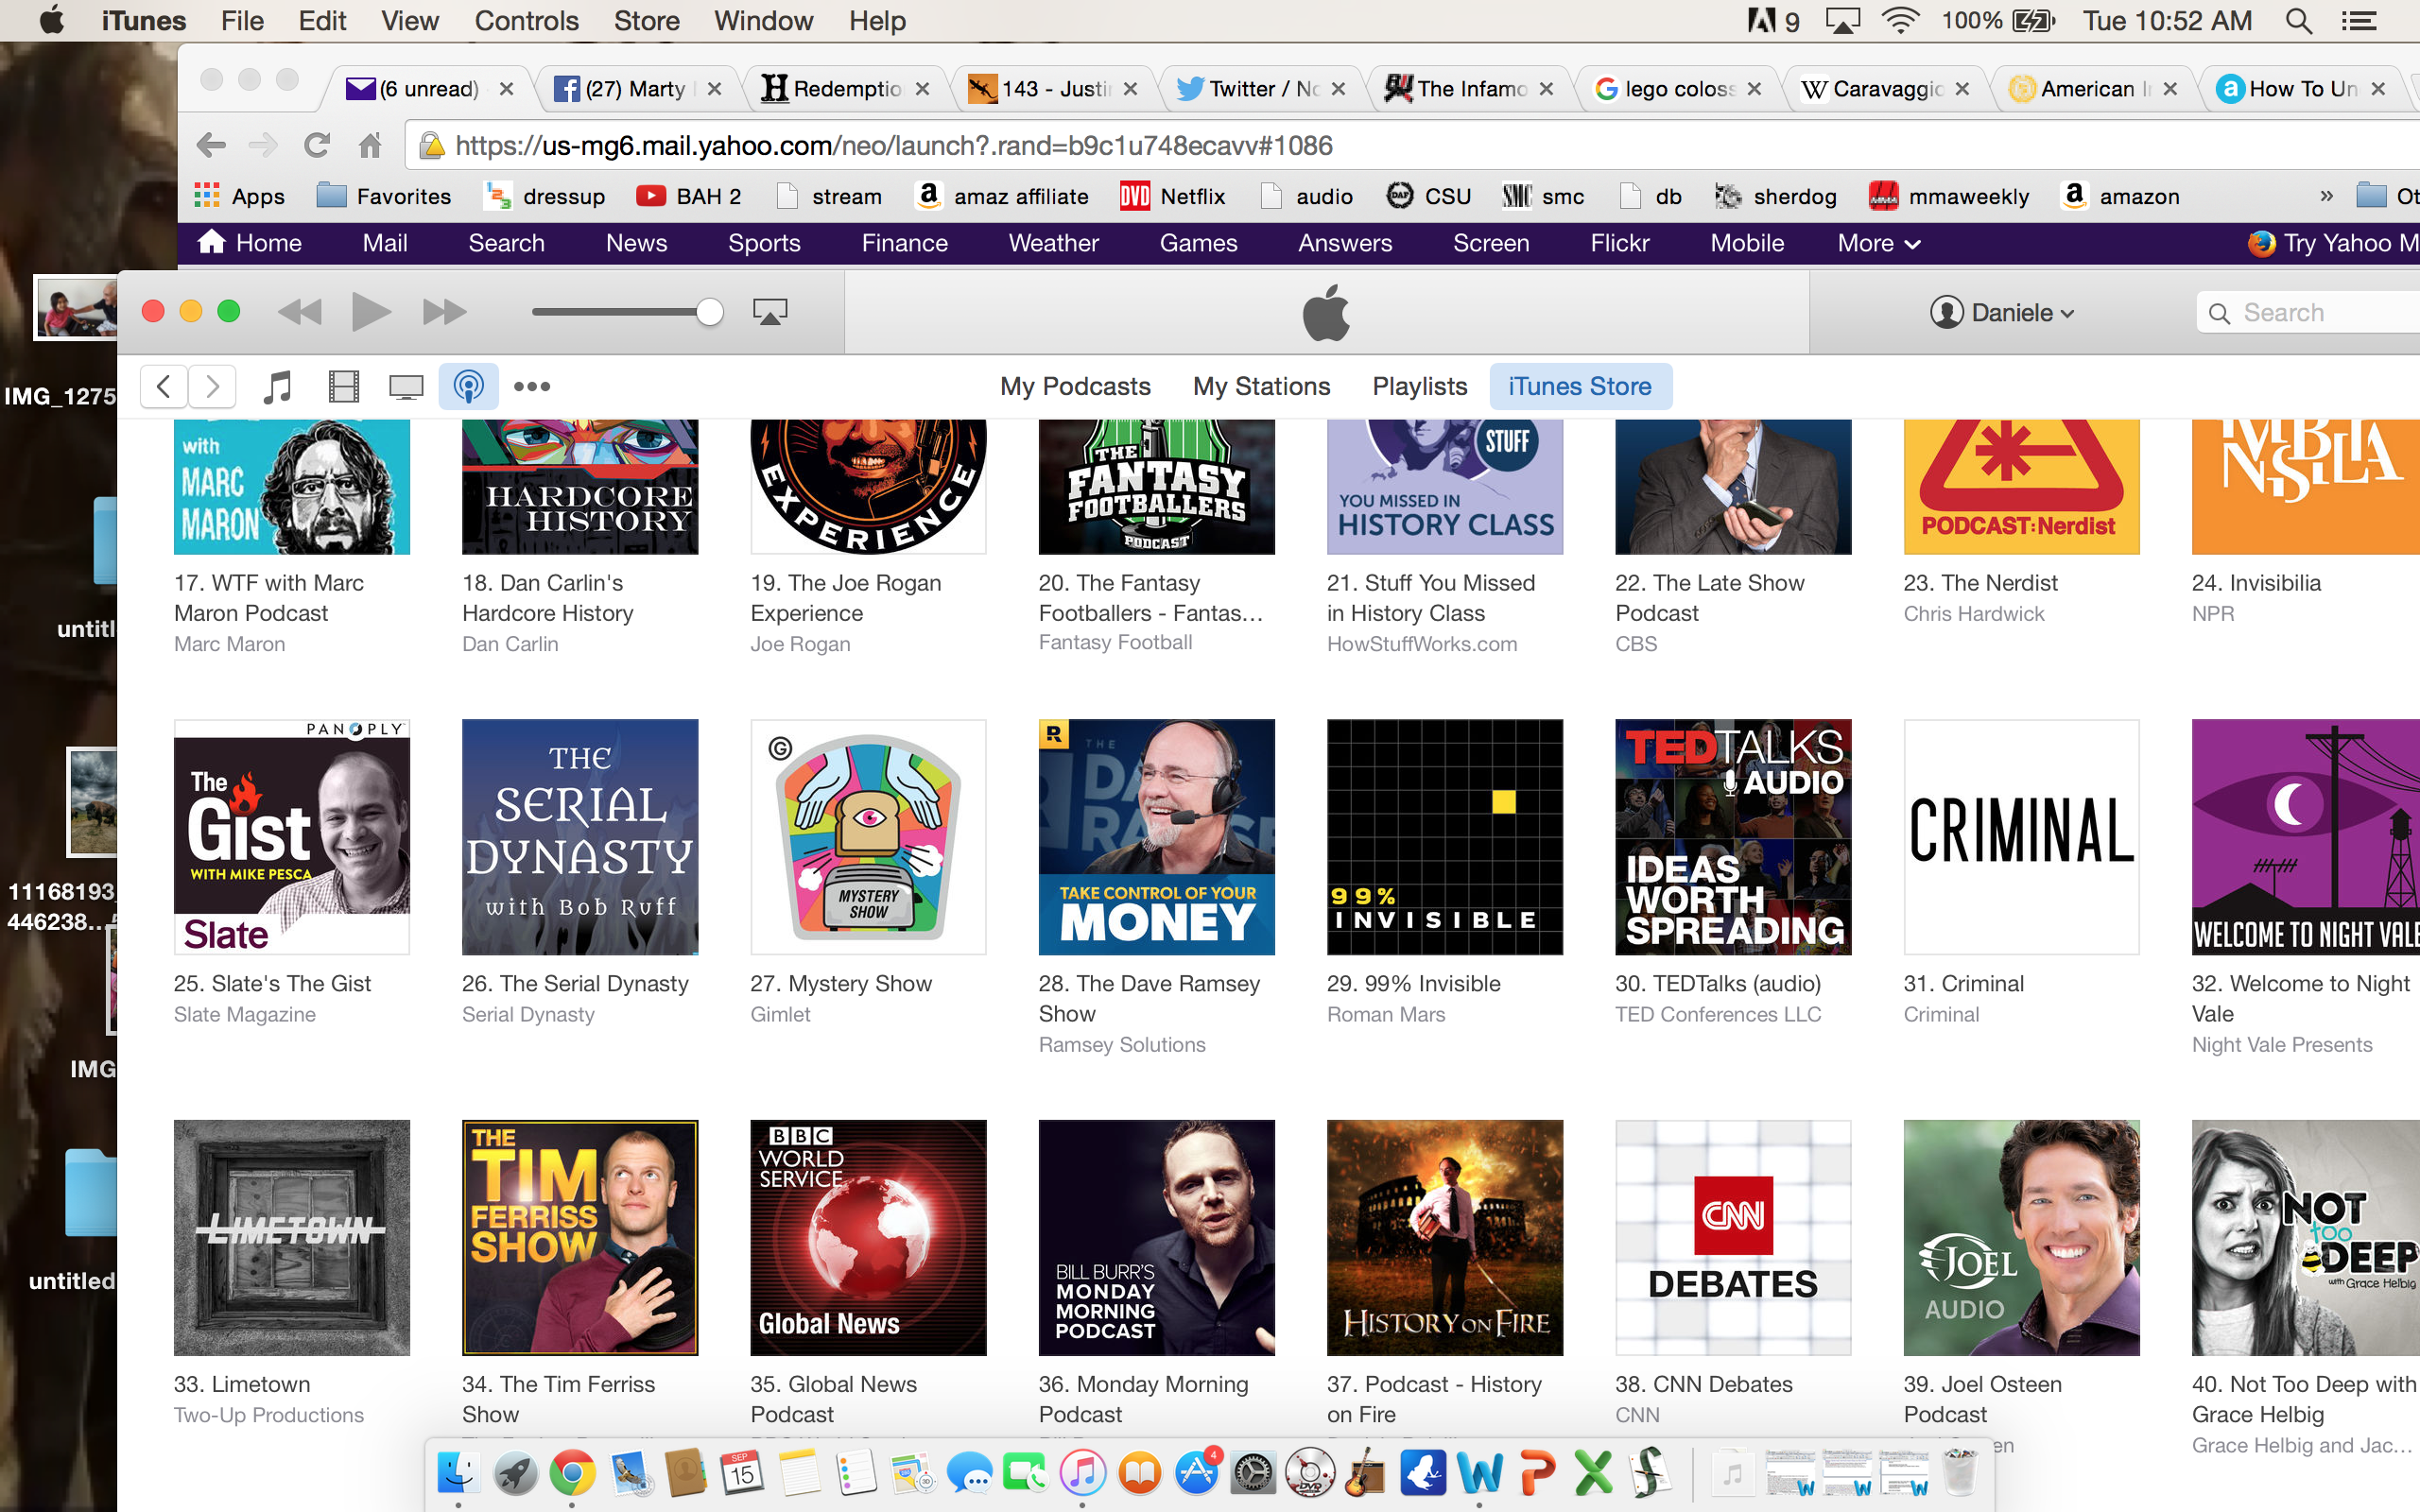Open the Netflix bookmark
Viewport: 2420px width, 1512px height.
(1171, 197)
